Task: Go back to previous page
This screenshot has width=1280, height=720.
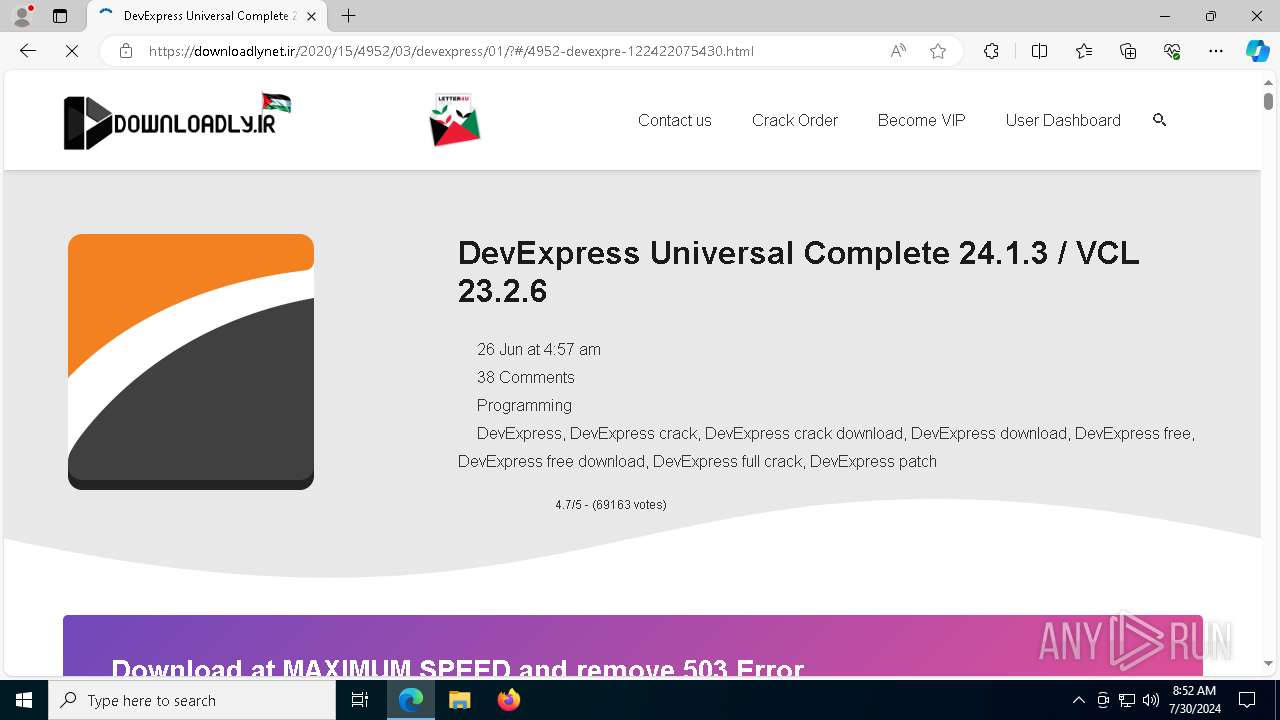Action: (x=28, y=51)
